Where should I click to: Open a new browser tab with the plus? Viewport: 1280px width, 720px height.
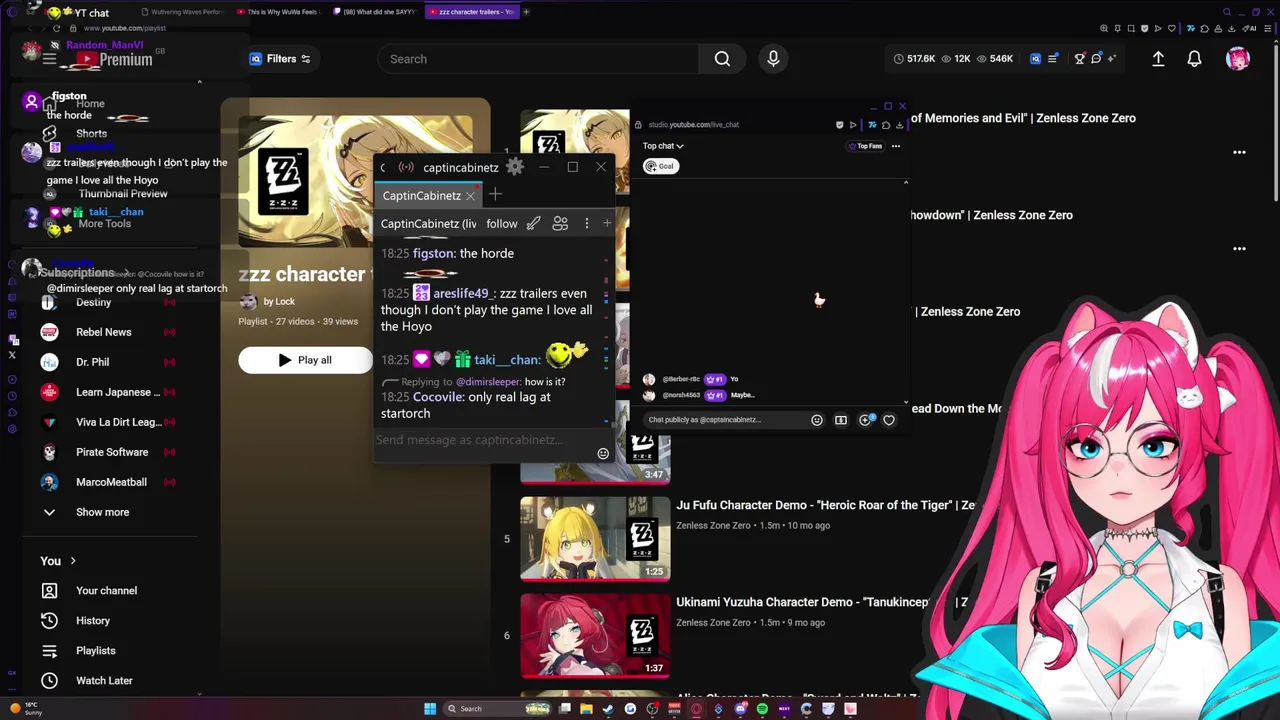click(x=526, y=12)
